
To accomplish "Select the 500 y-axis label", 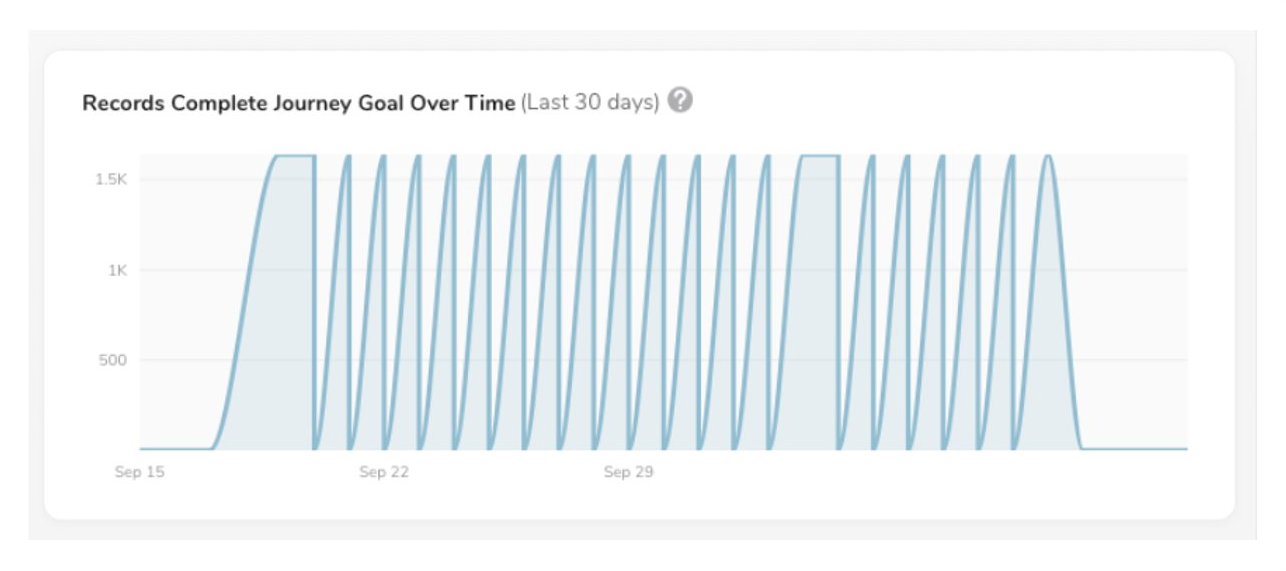I will click(x=112, y=360).
